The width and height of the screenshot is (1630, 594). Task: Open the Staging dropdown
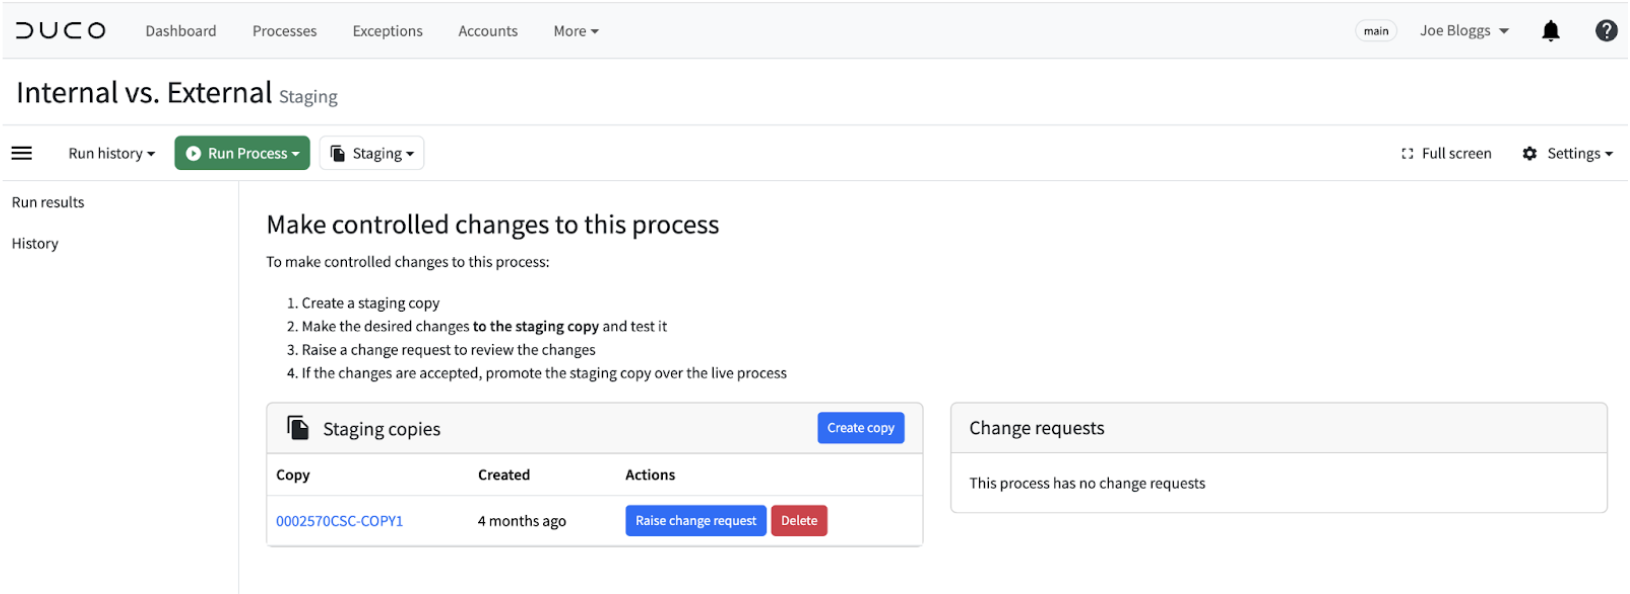(x=372, y=153)
